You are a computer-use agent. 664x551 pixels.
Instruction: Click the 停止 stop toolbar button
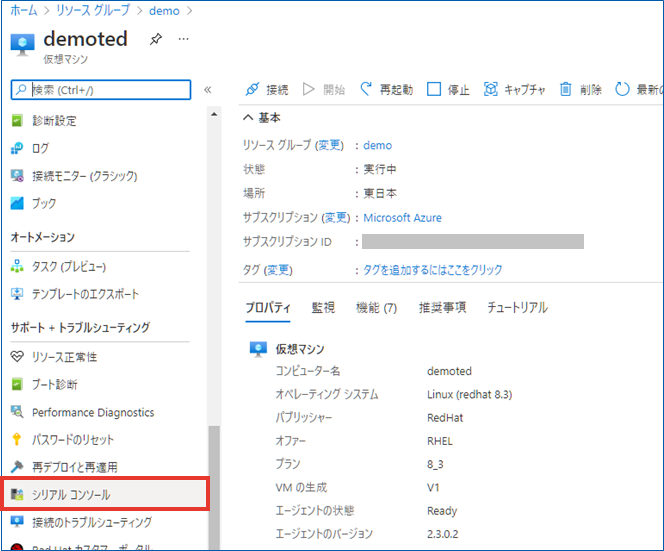(448, 89)
